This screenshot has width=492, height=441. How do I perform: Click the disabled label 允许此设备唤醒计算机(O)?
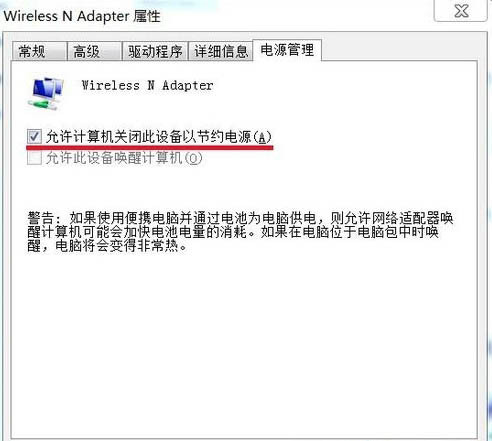point(124,158)
